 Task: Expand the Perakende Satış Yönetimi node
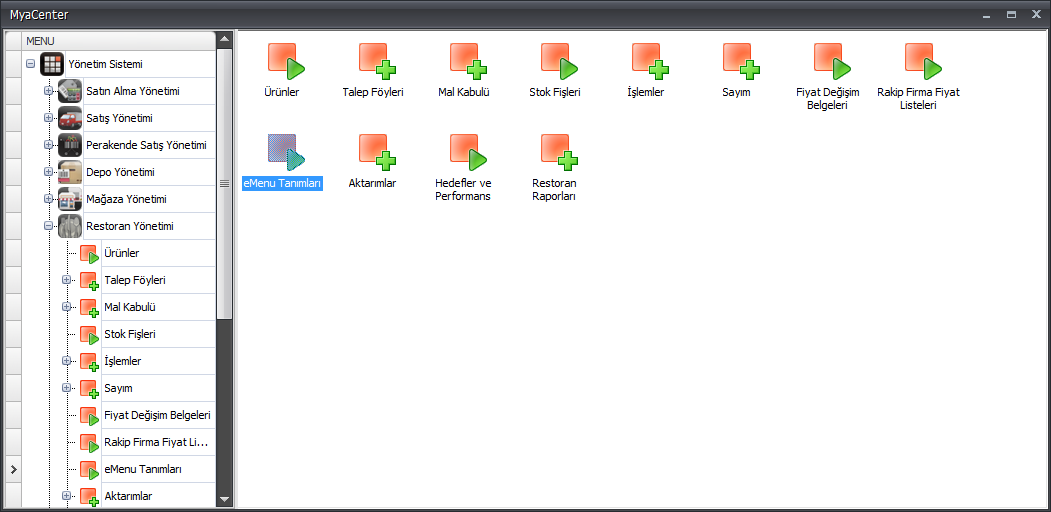[48, 145]
